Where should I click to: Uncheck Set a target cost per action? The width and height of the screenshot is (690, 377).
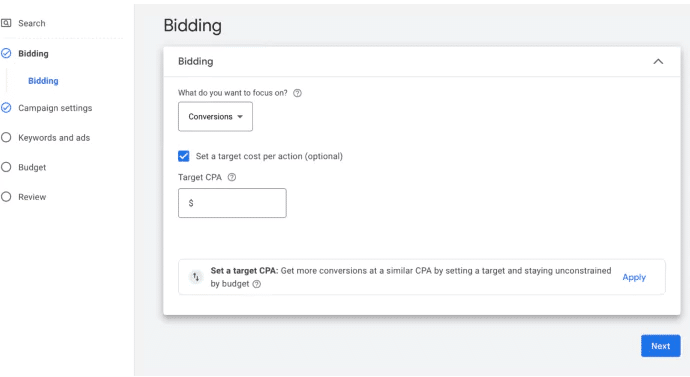tap(184, 156)
